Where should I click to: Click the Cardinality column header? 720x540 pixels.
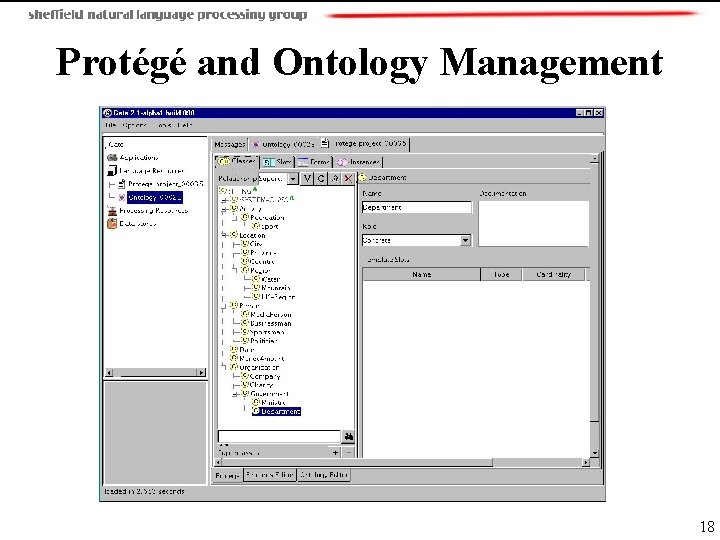click(553, 274)
